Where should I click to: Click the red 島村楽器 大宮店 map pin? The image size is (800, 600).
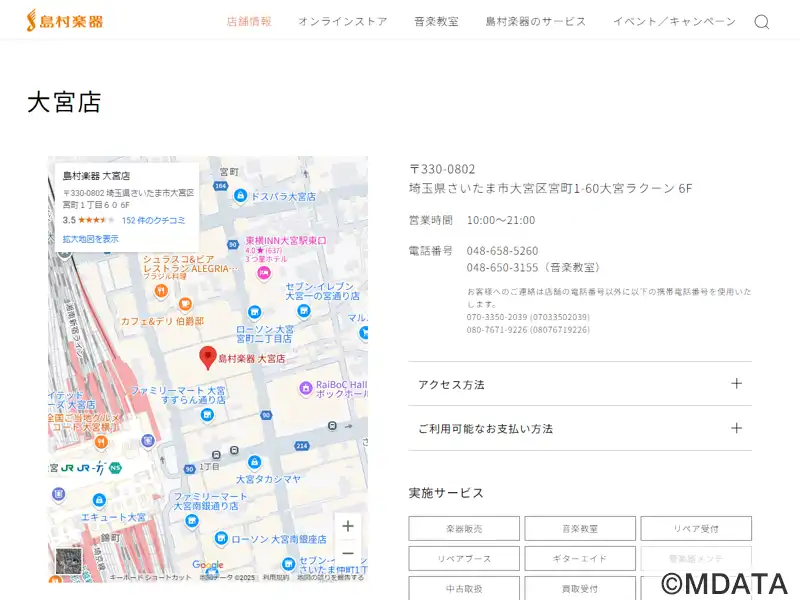point(208,357)
